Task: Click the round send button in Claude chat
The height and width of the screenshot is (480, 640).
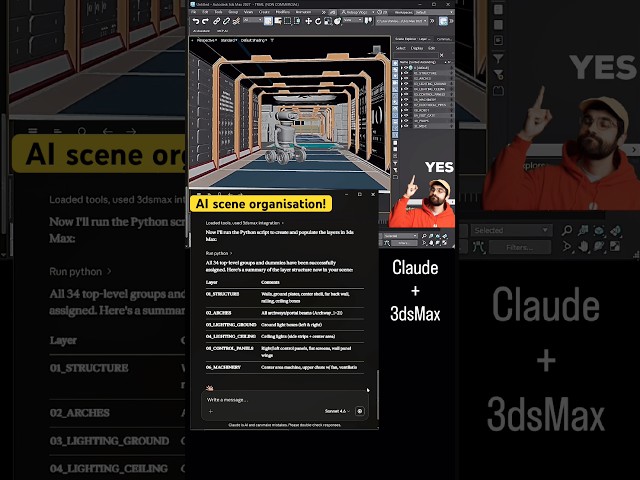Action: click(360, 411)
